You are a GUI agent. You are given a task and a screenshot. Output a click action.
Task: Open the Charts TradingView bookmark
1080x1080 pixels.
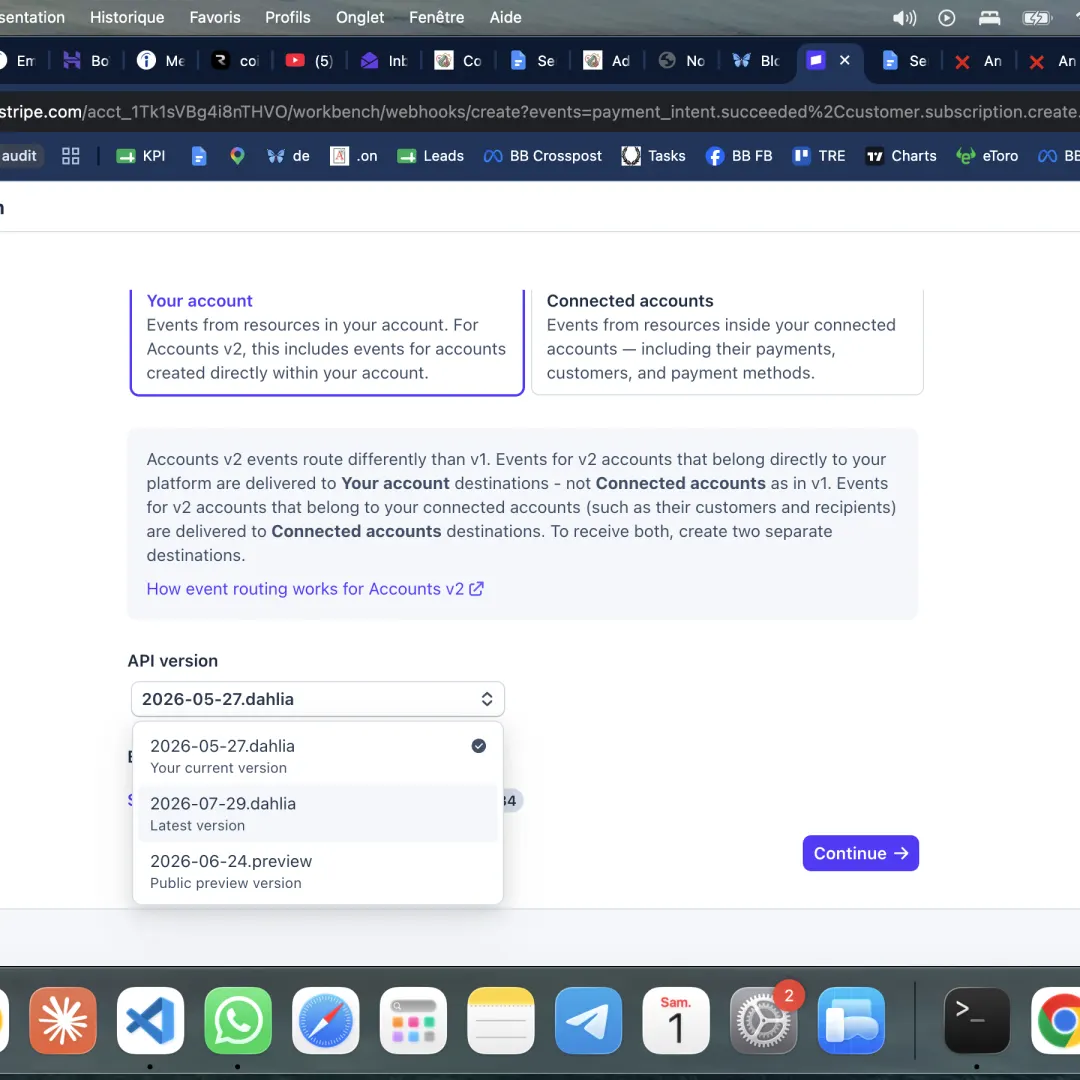point(901,156)
